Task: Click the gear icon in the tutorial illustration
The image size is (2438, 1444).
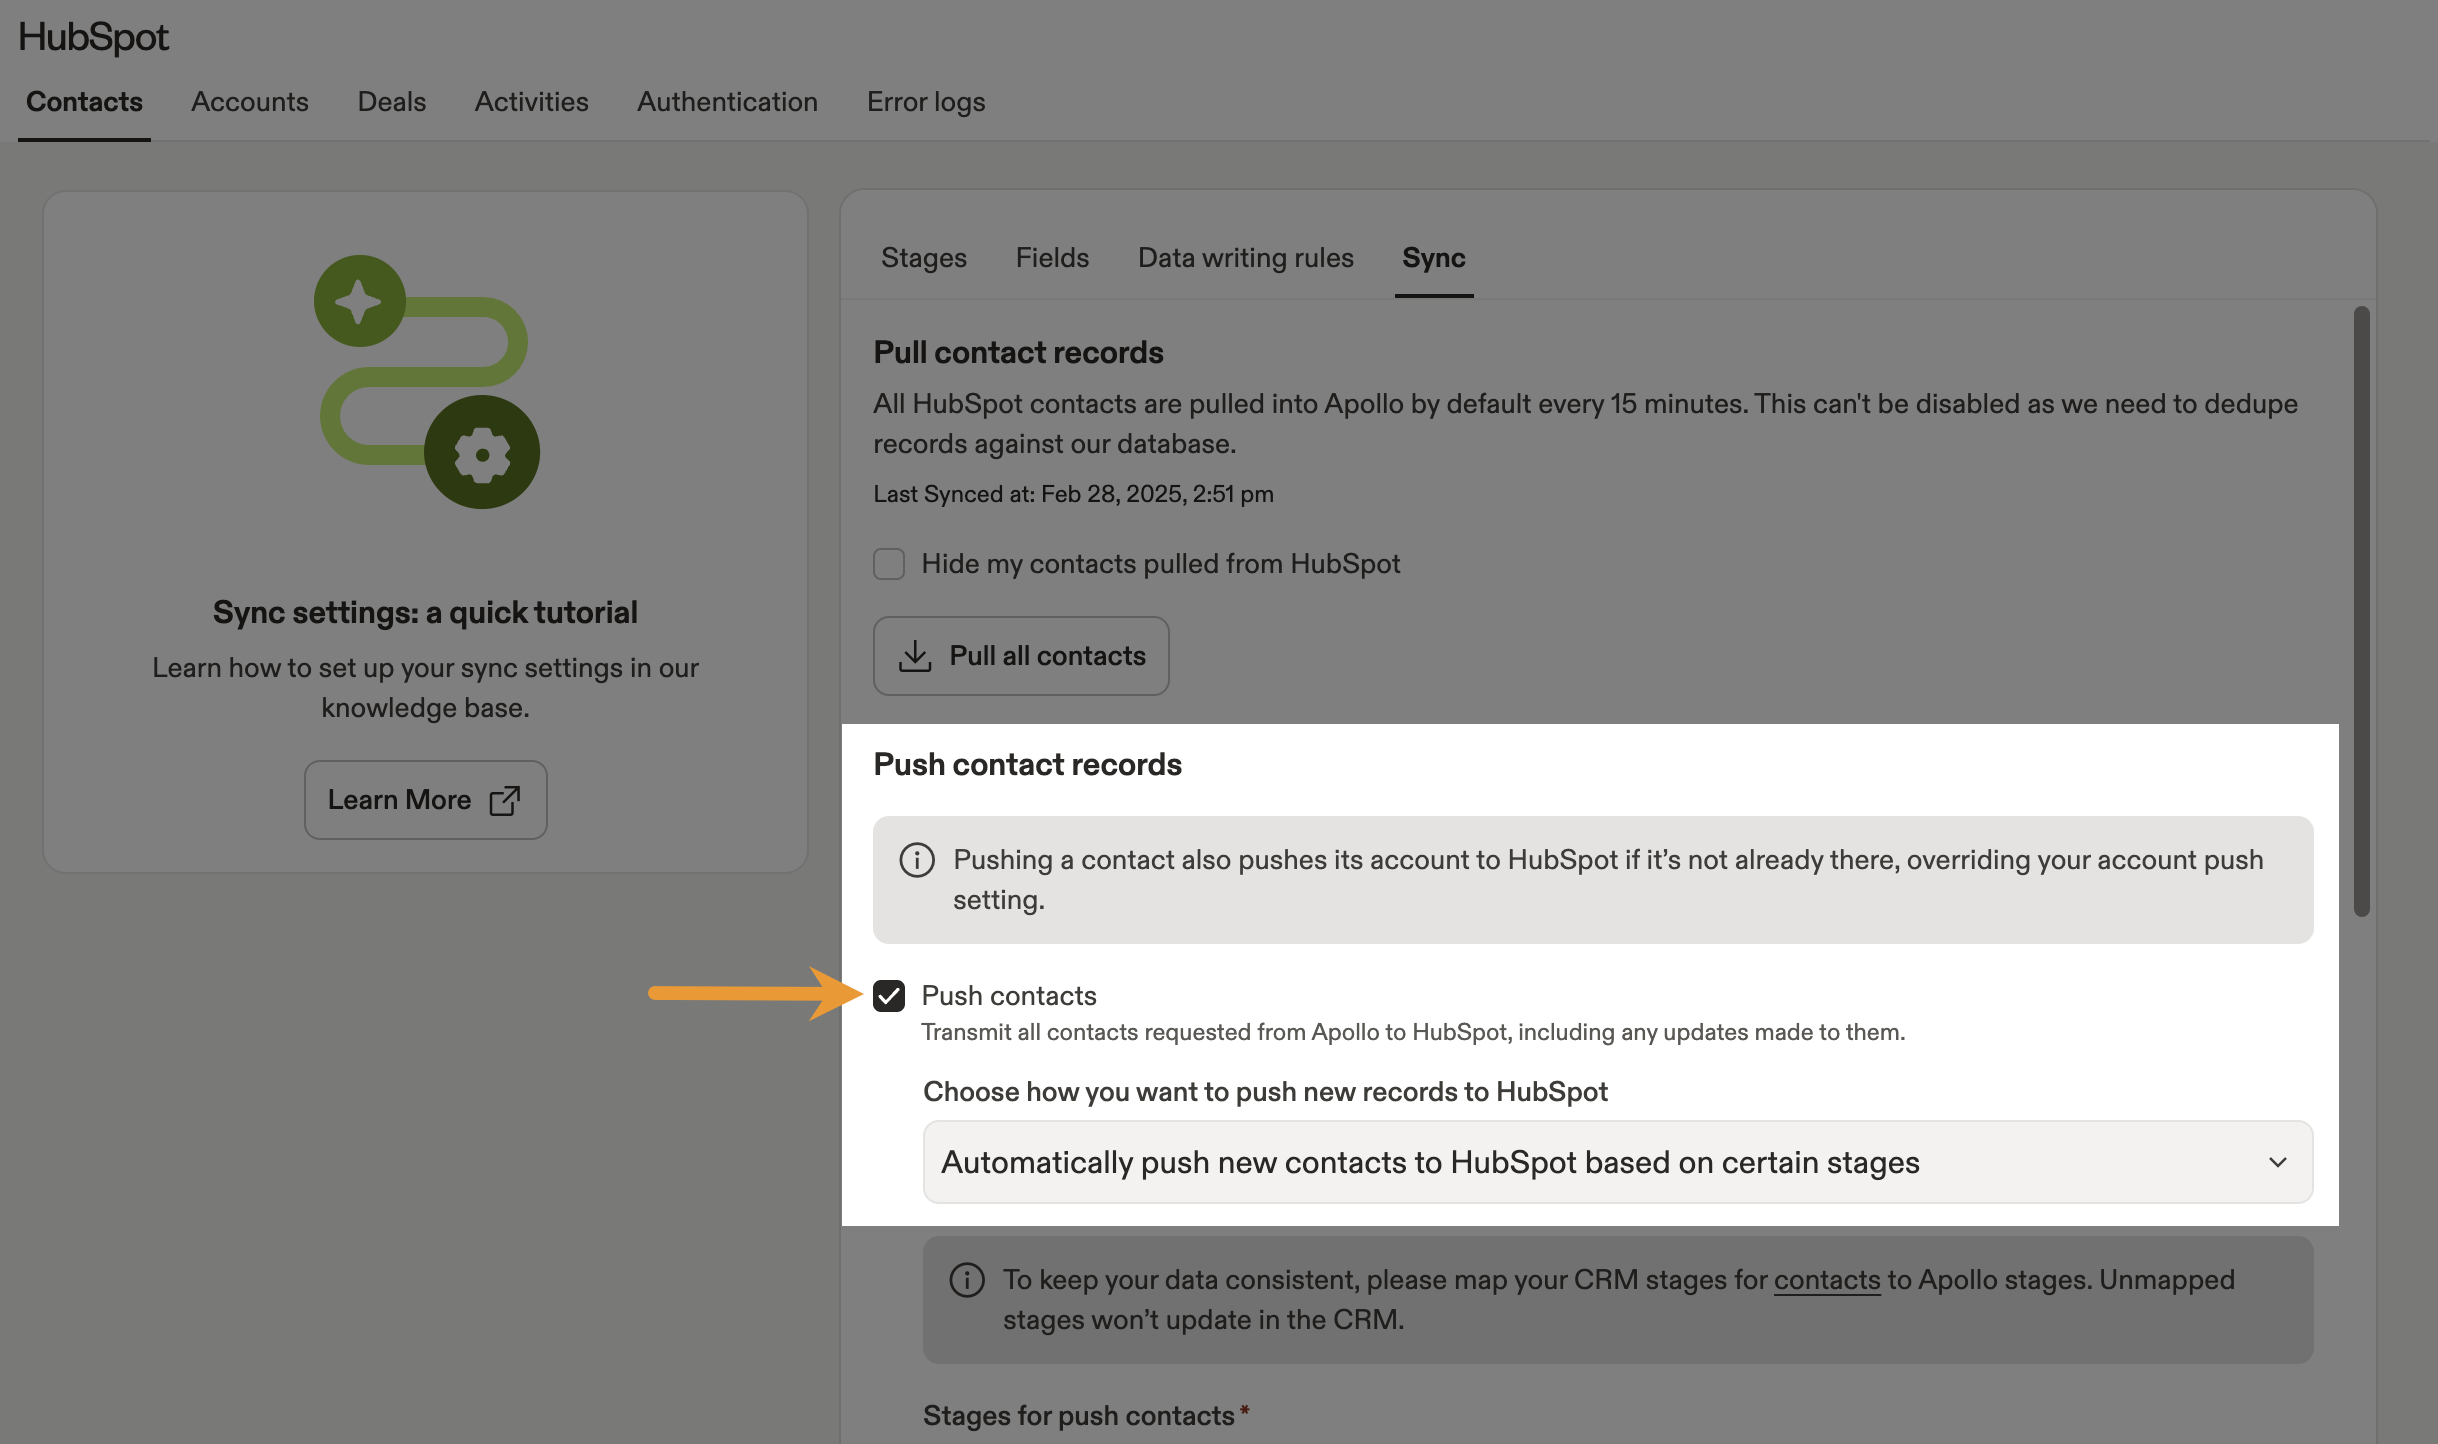Action: point(482,454)
